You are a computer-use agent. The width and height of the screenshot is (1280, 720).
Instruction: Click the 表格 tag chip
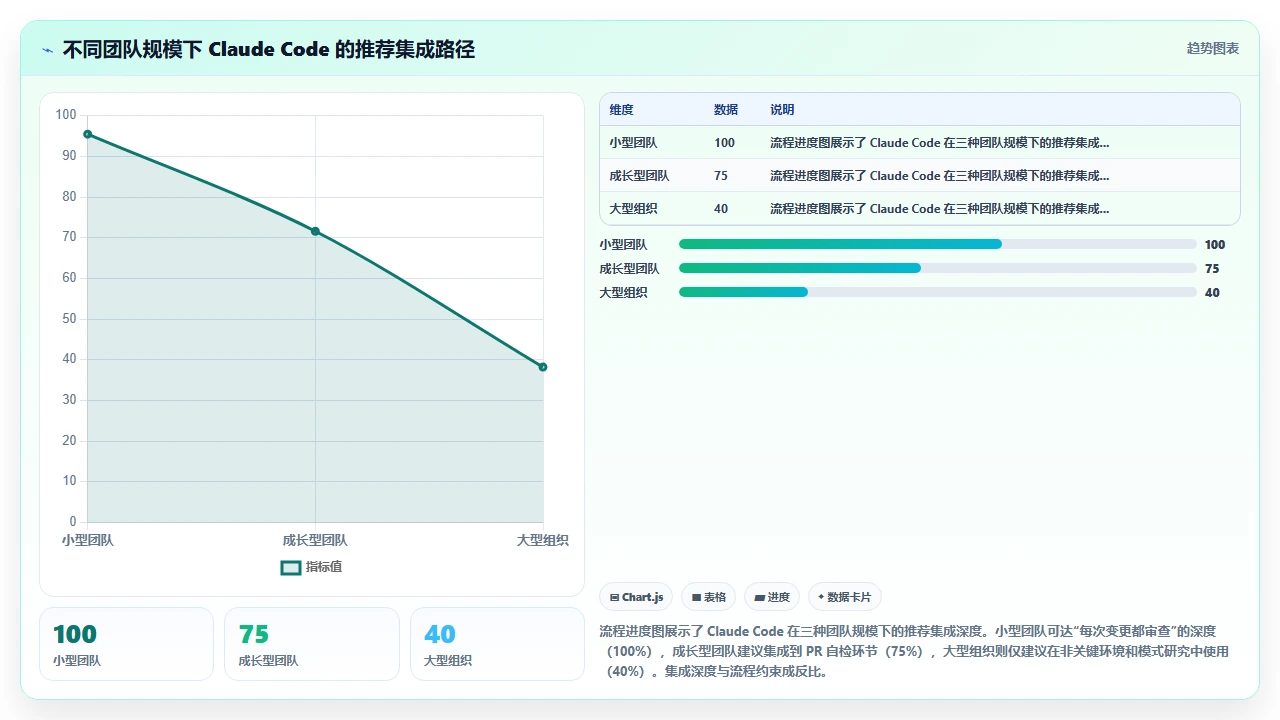pyautogui.click(x=708, y=597)
